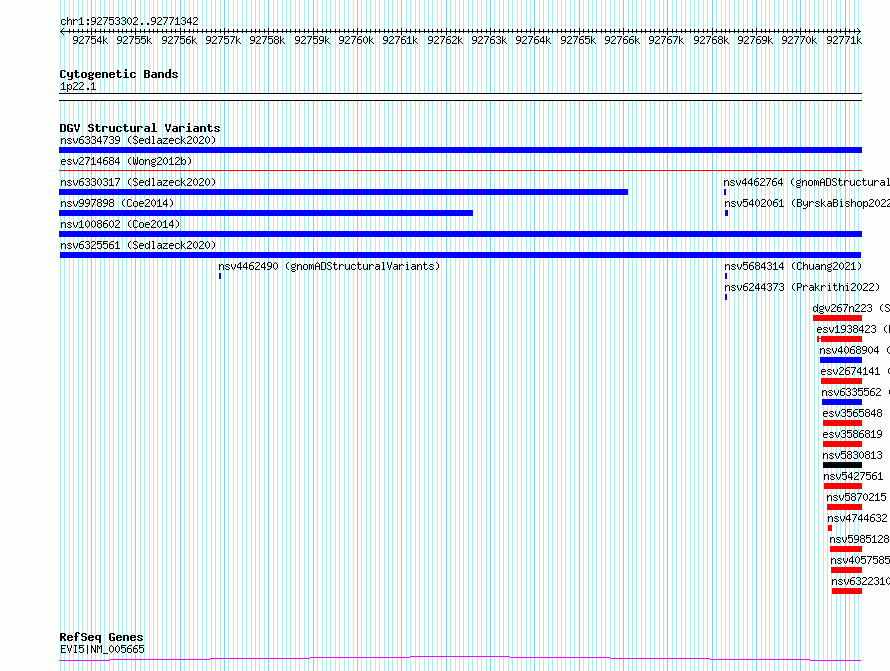This screenshot has width=890, height=671.
Task: Click the DGV Structural Variants track heading
Action: point(140,128)
